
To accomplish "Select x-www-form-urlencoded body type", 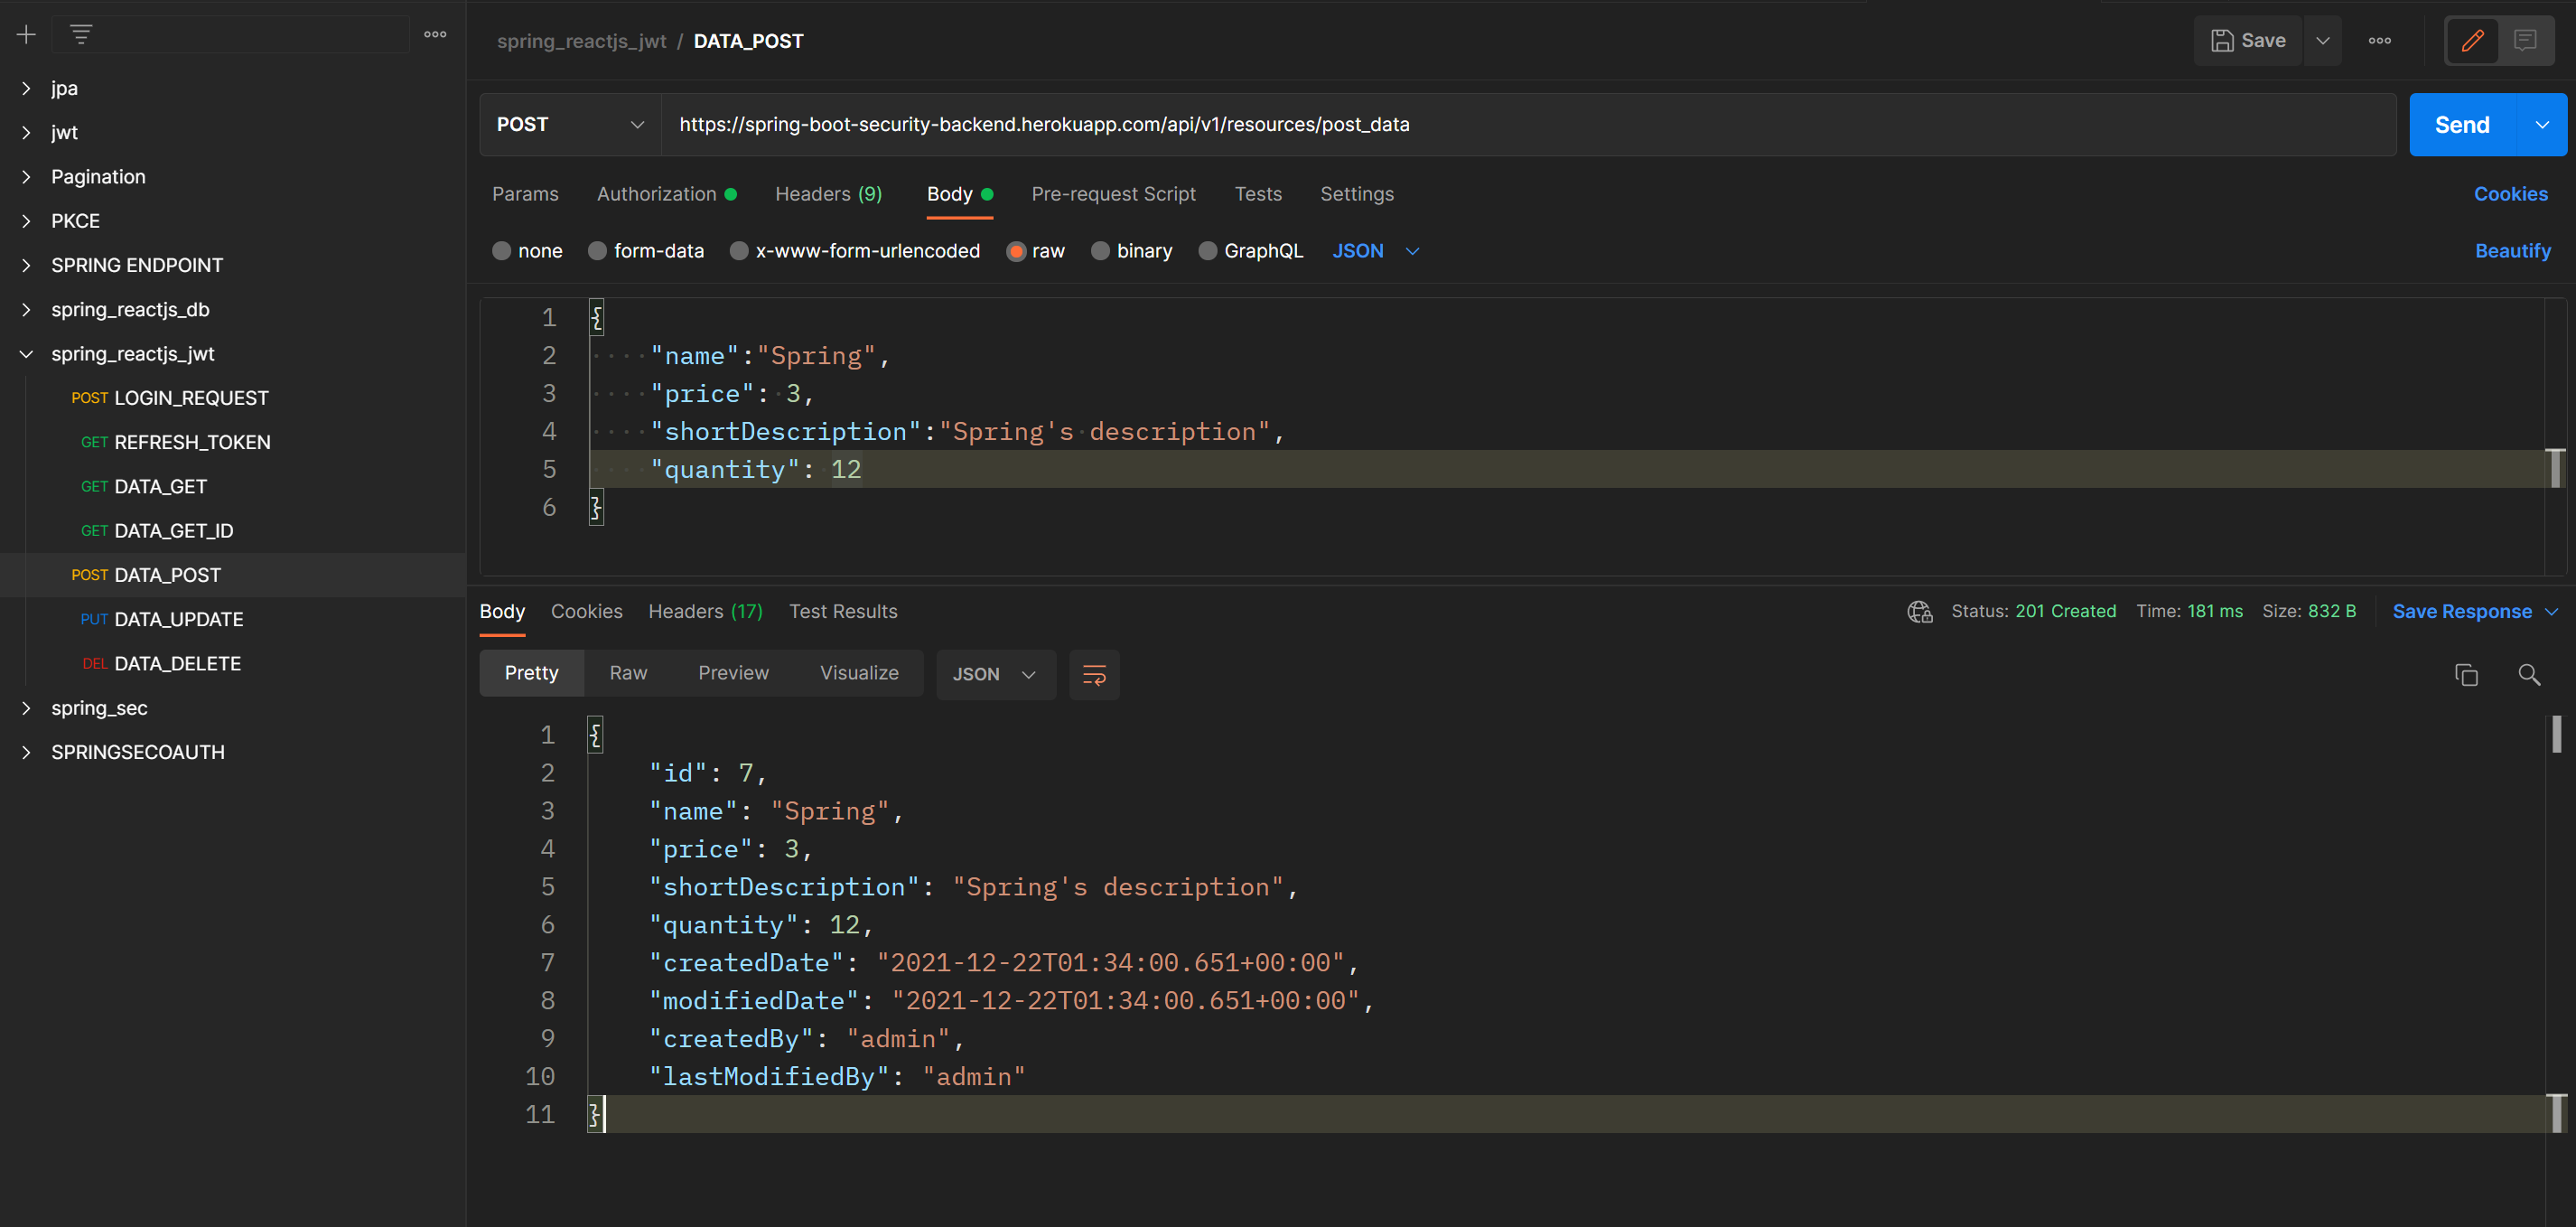I will tap(739, 251).
